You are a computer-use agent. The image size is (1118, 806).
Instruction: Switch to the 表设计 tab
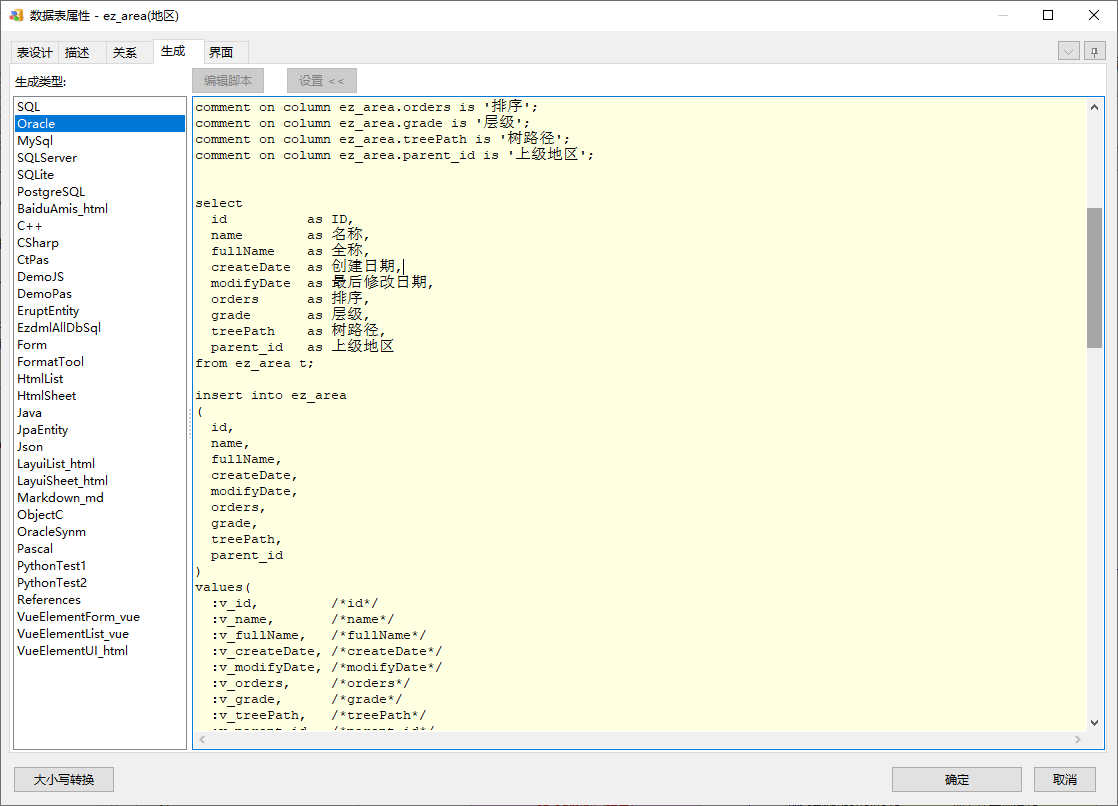point(35,53)
